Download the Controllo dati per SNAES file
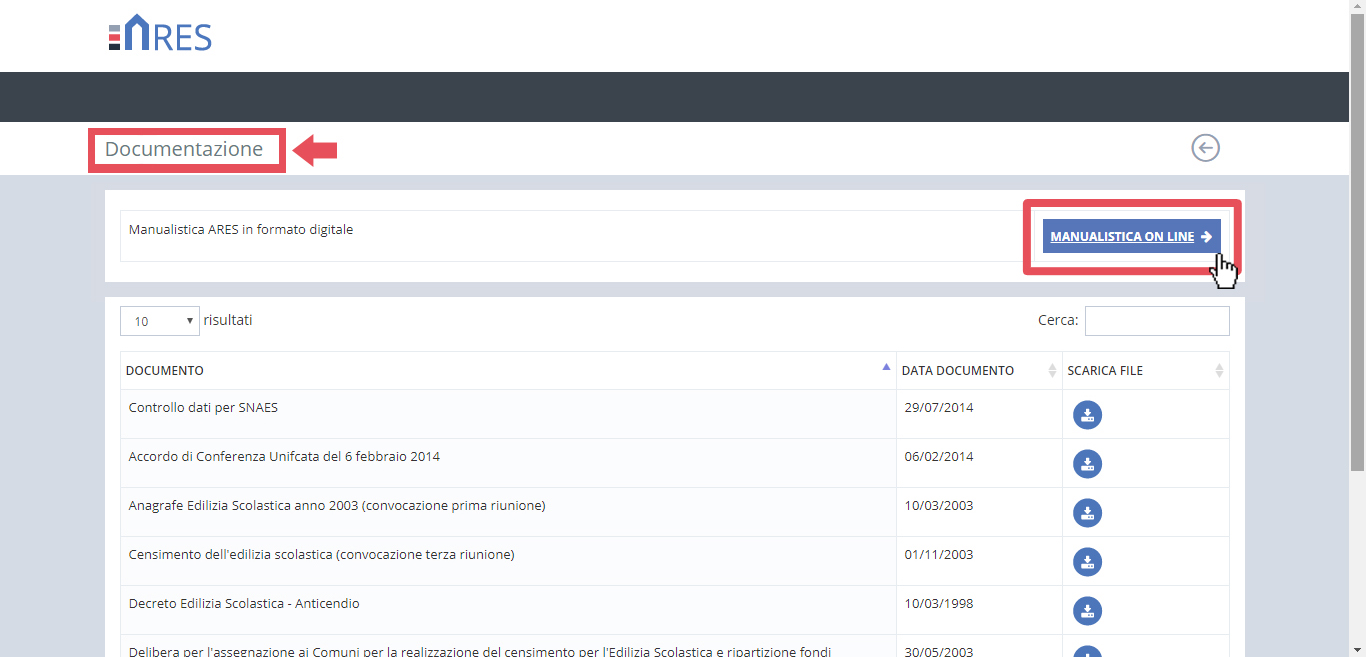 click(x=1087, y=415)
